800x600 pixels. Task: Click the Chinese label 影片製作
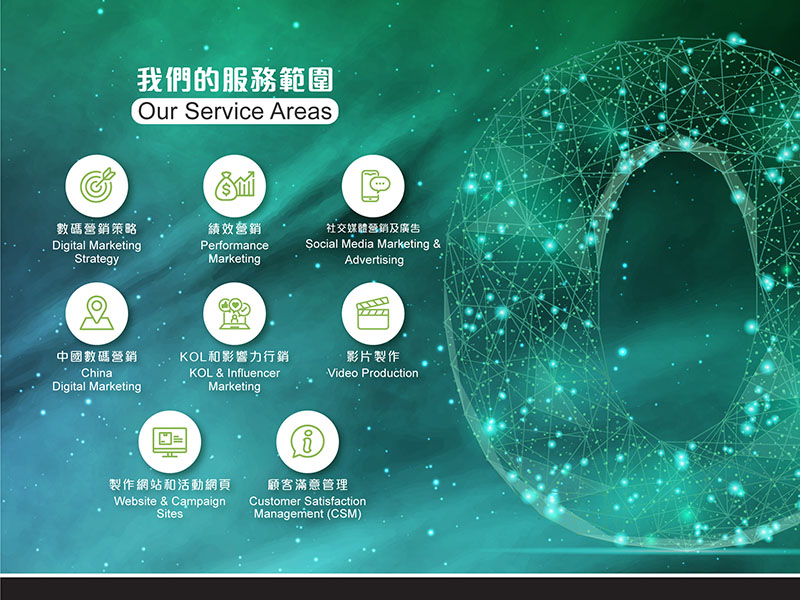(x=373, y=356)
